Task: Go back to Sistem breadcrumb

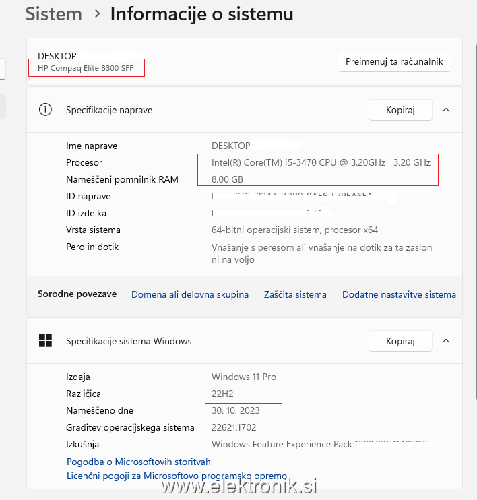Action: tap(54, 14)
